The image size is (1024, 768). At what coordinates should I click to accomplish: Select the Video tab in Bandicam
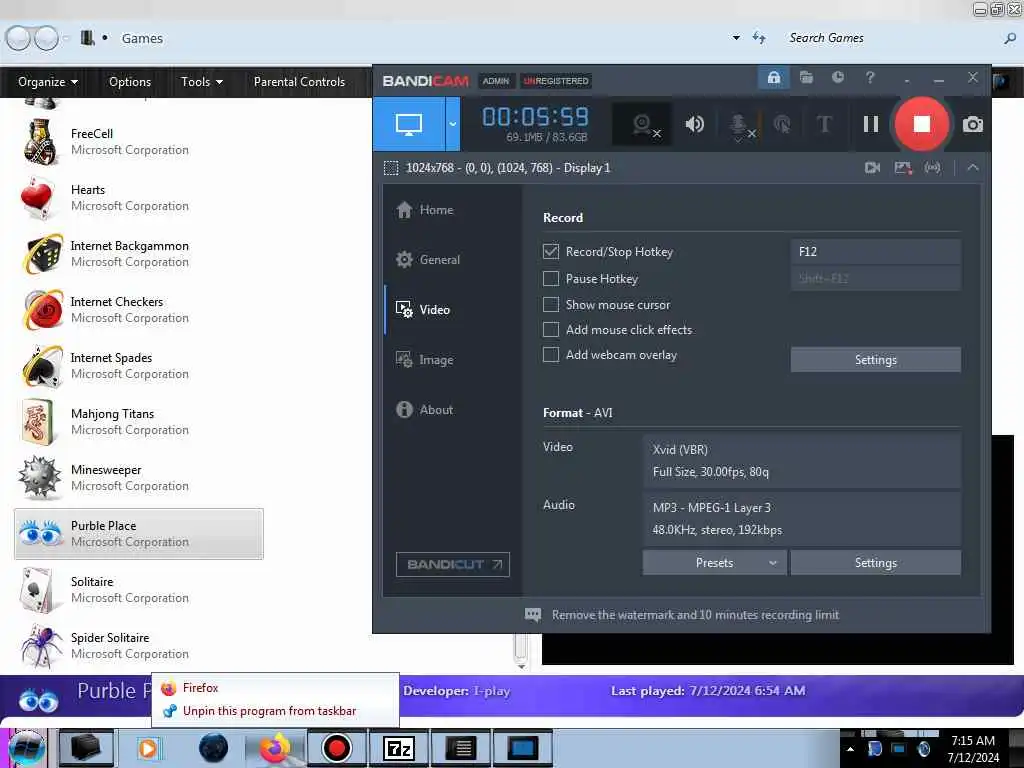click(423, 310)
